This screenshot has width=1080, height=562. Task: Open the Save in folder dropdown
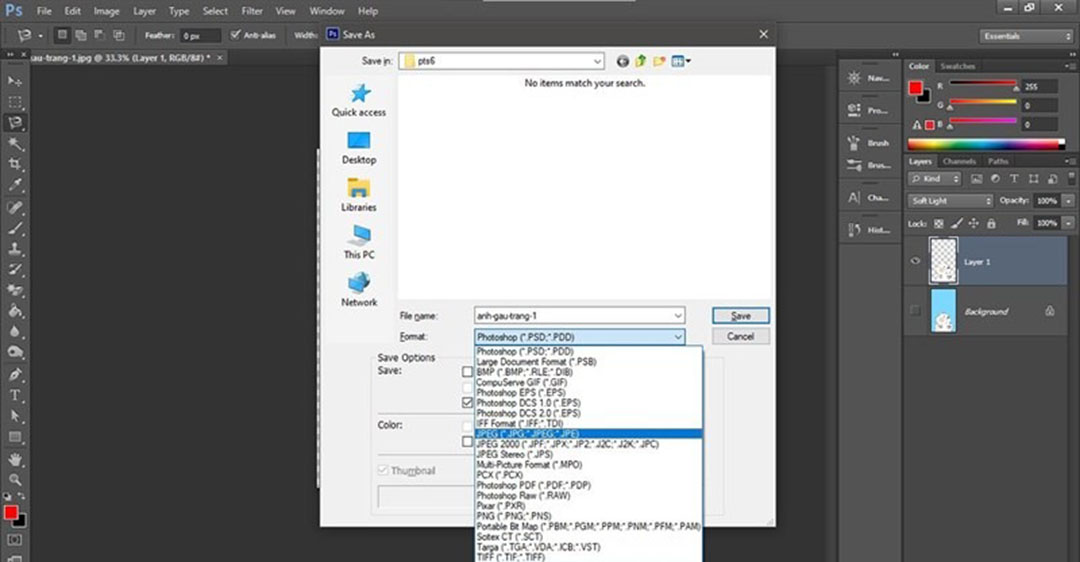597,61
